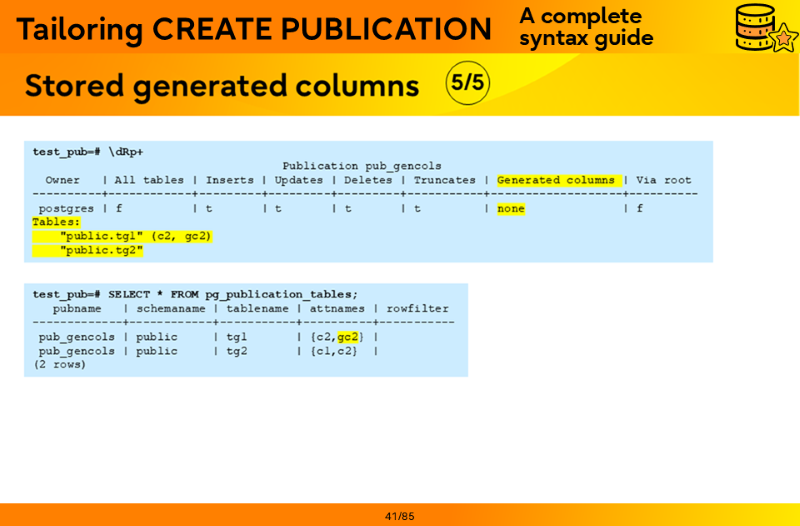Click the 'rowfilter' column header
Image resolution: width=800 pixels, height=526 pixels.
pos(417,309)
